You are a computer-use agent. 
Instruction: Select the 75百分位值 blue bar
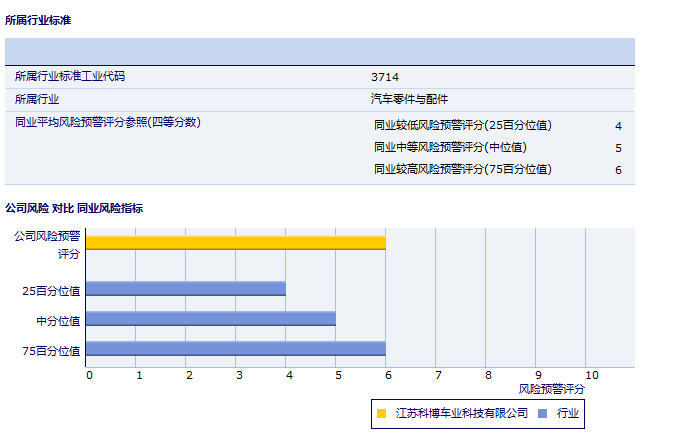pos(236,349)
